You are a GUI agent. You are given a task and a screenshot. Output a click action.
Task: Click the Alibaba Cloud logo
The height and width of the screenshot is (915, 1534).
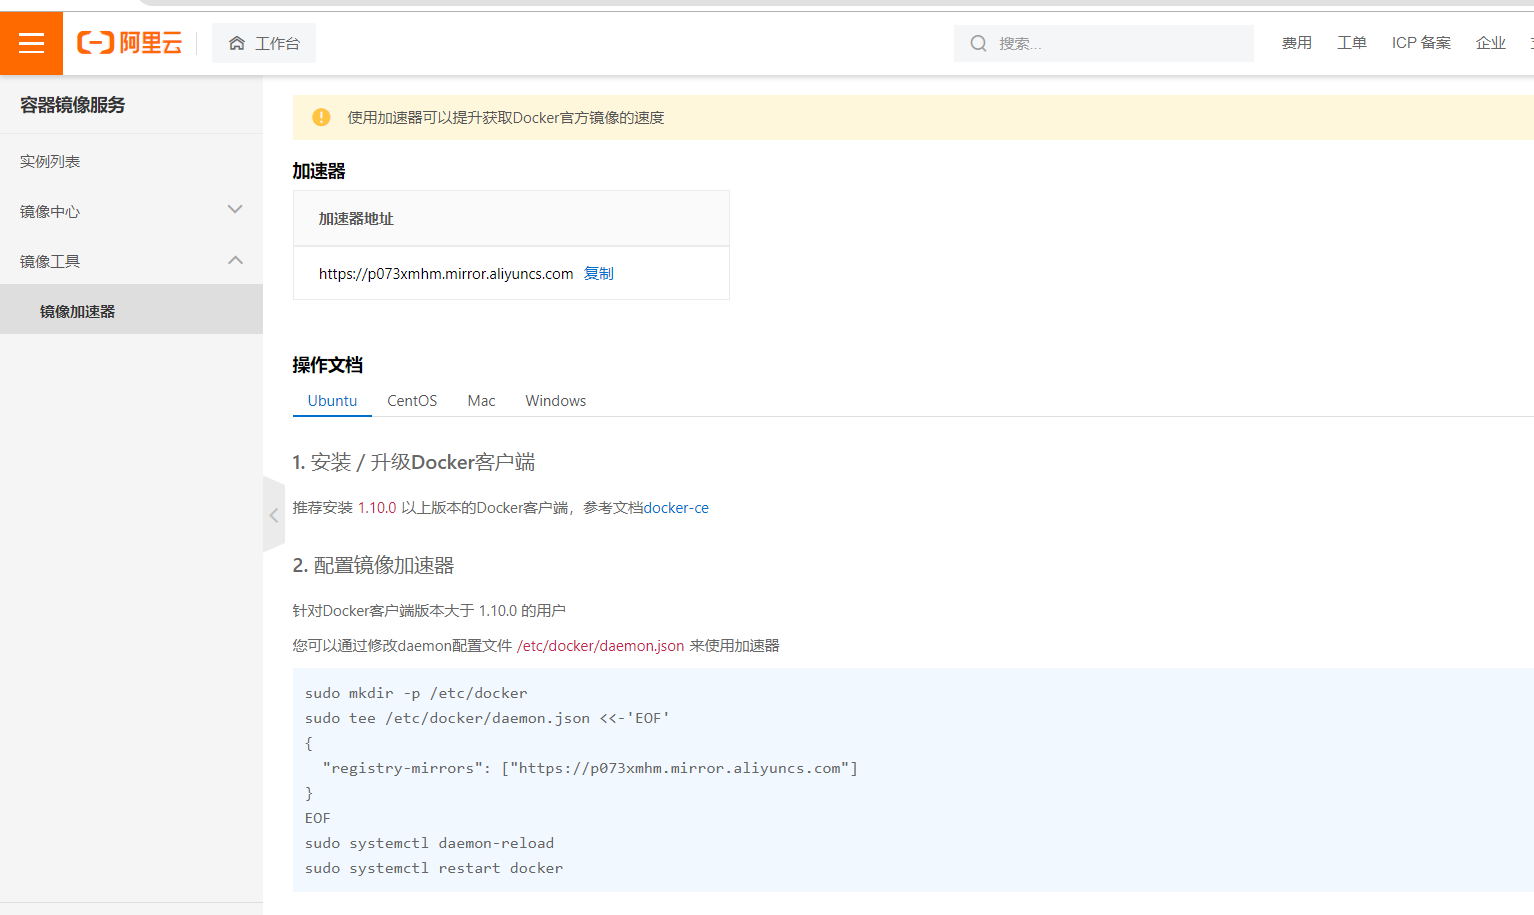[x=130, y=43]
